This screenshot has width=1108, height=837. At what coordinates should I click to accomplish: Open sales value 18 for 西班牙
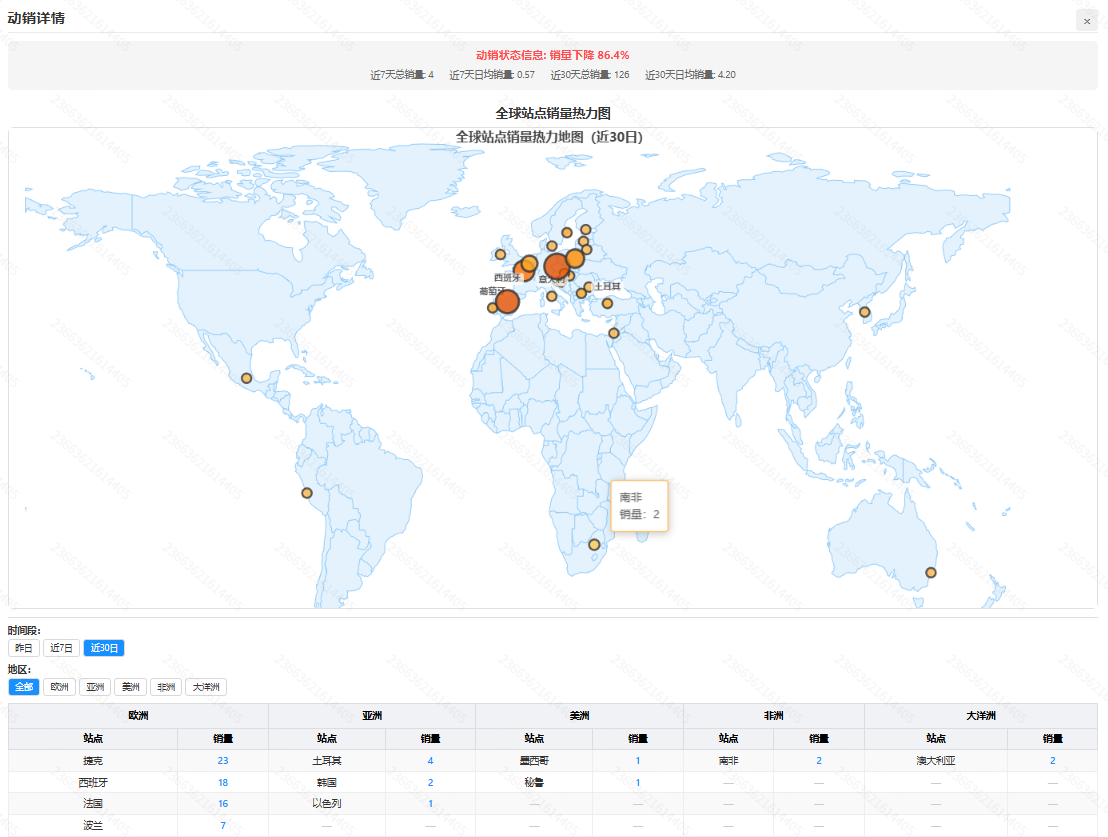point(222,782)
